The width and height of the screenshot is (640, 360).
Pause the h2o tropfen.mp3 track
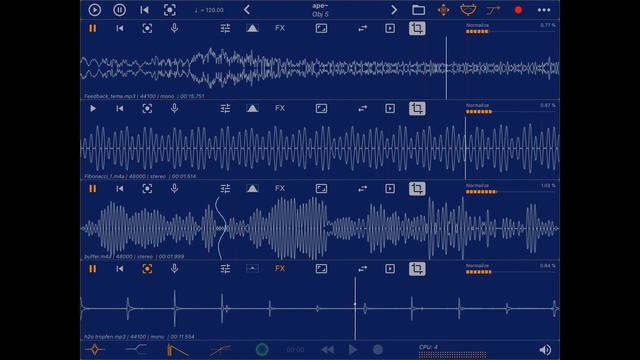[93, 269]
